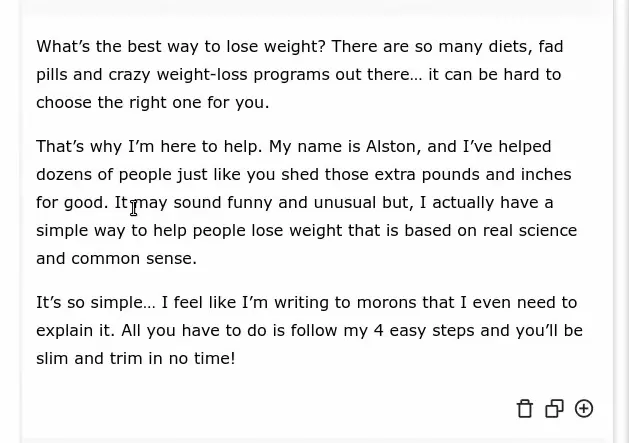Click the paragraph starting "It's so simple"
629x443 pixels.
(300, 330)
